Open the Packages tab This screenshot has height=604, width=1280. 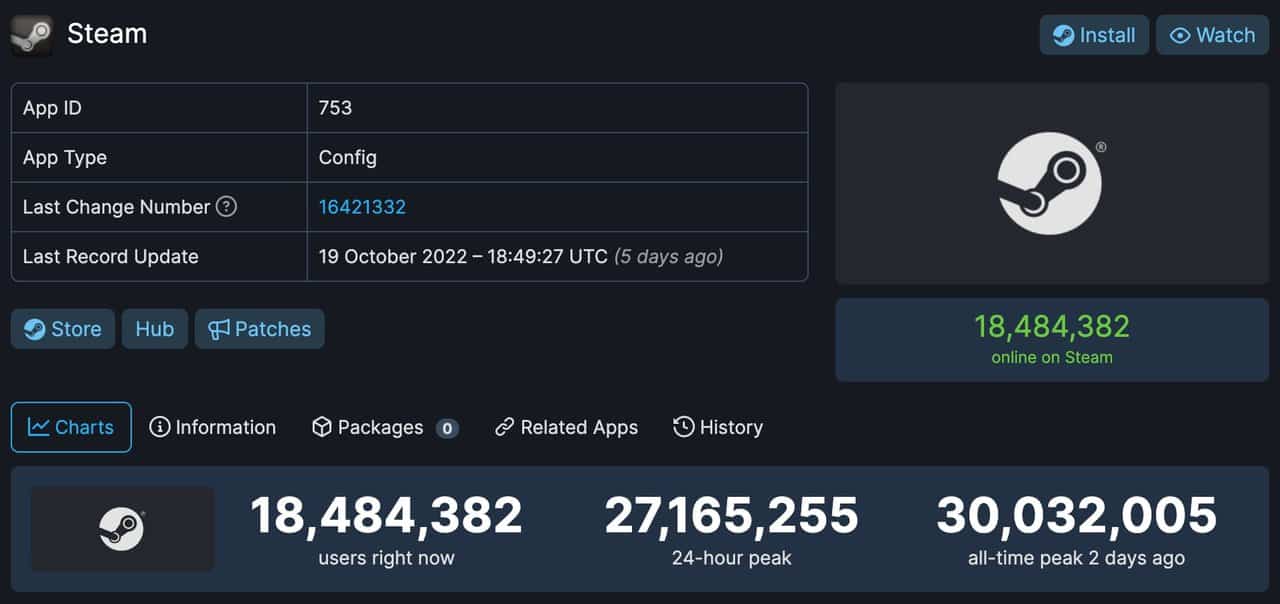pos(384,427)
